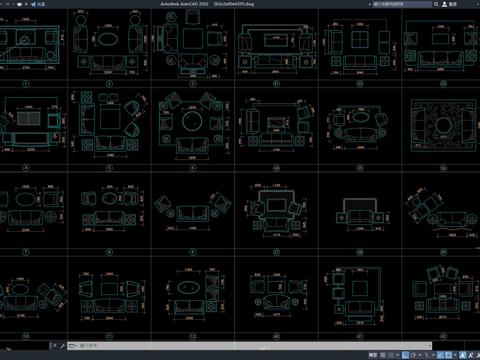Open command line customize wrench icon
This screenshot has height=360, width=480.
pos(62,346)
